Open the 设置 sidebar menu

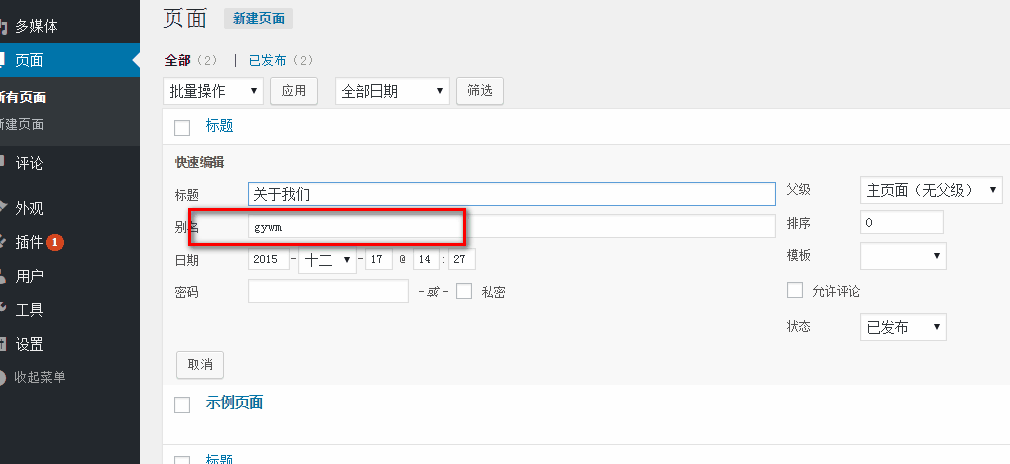[29, 344]
